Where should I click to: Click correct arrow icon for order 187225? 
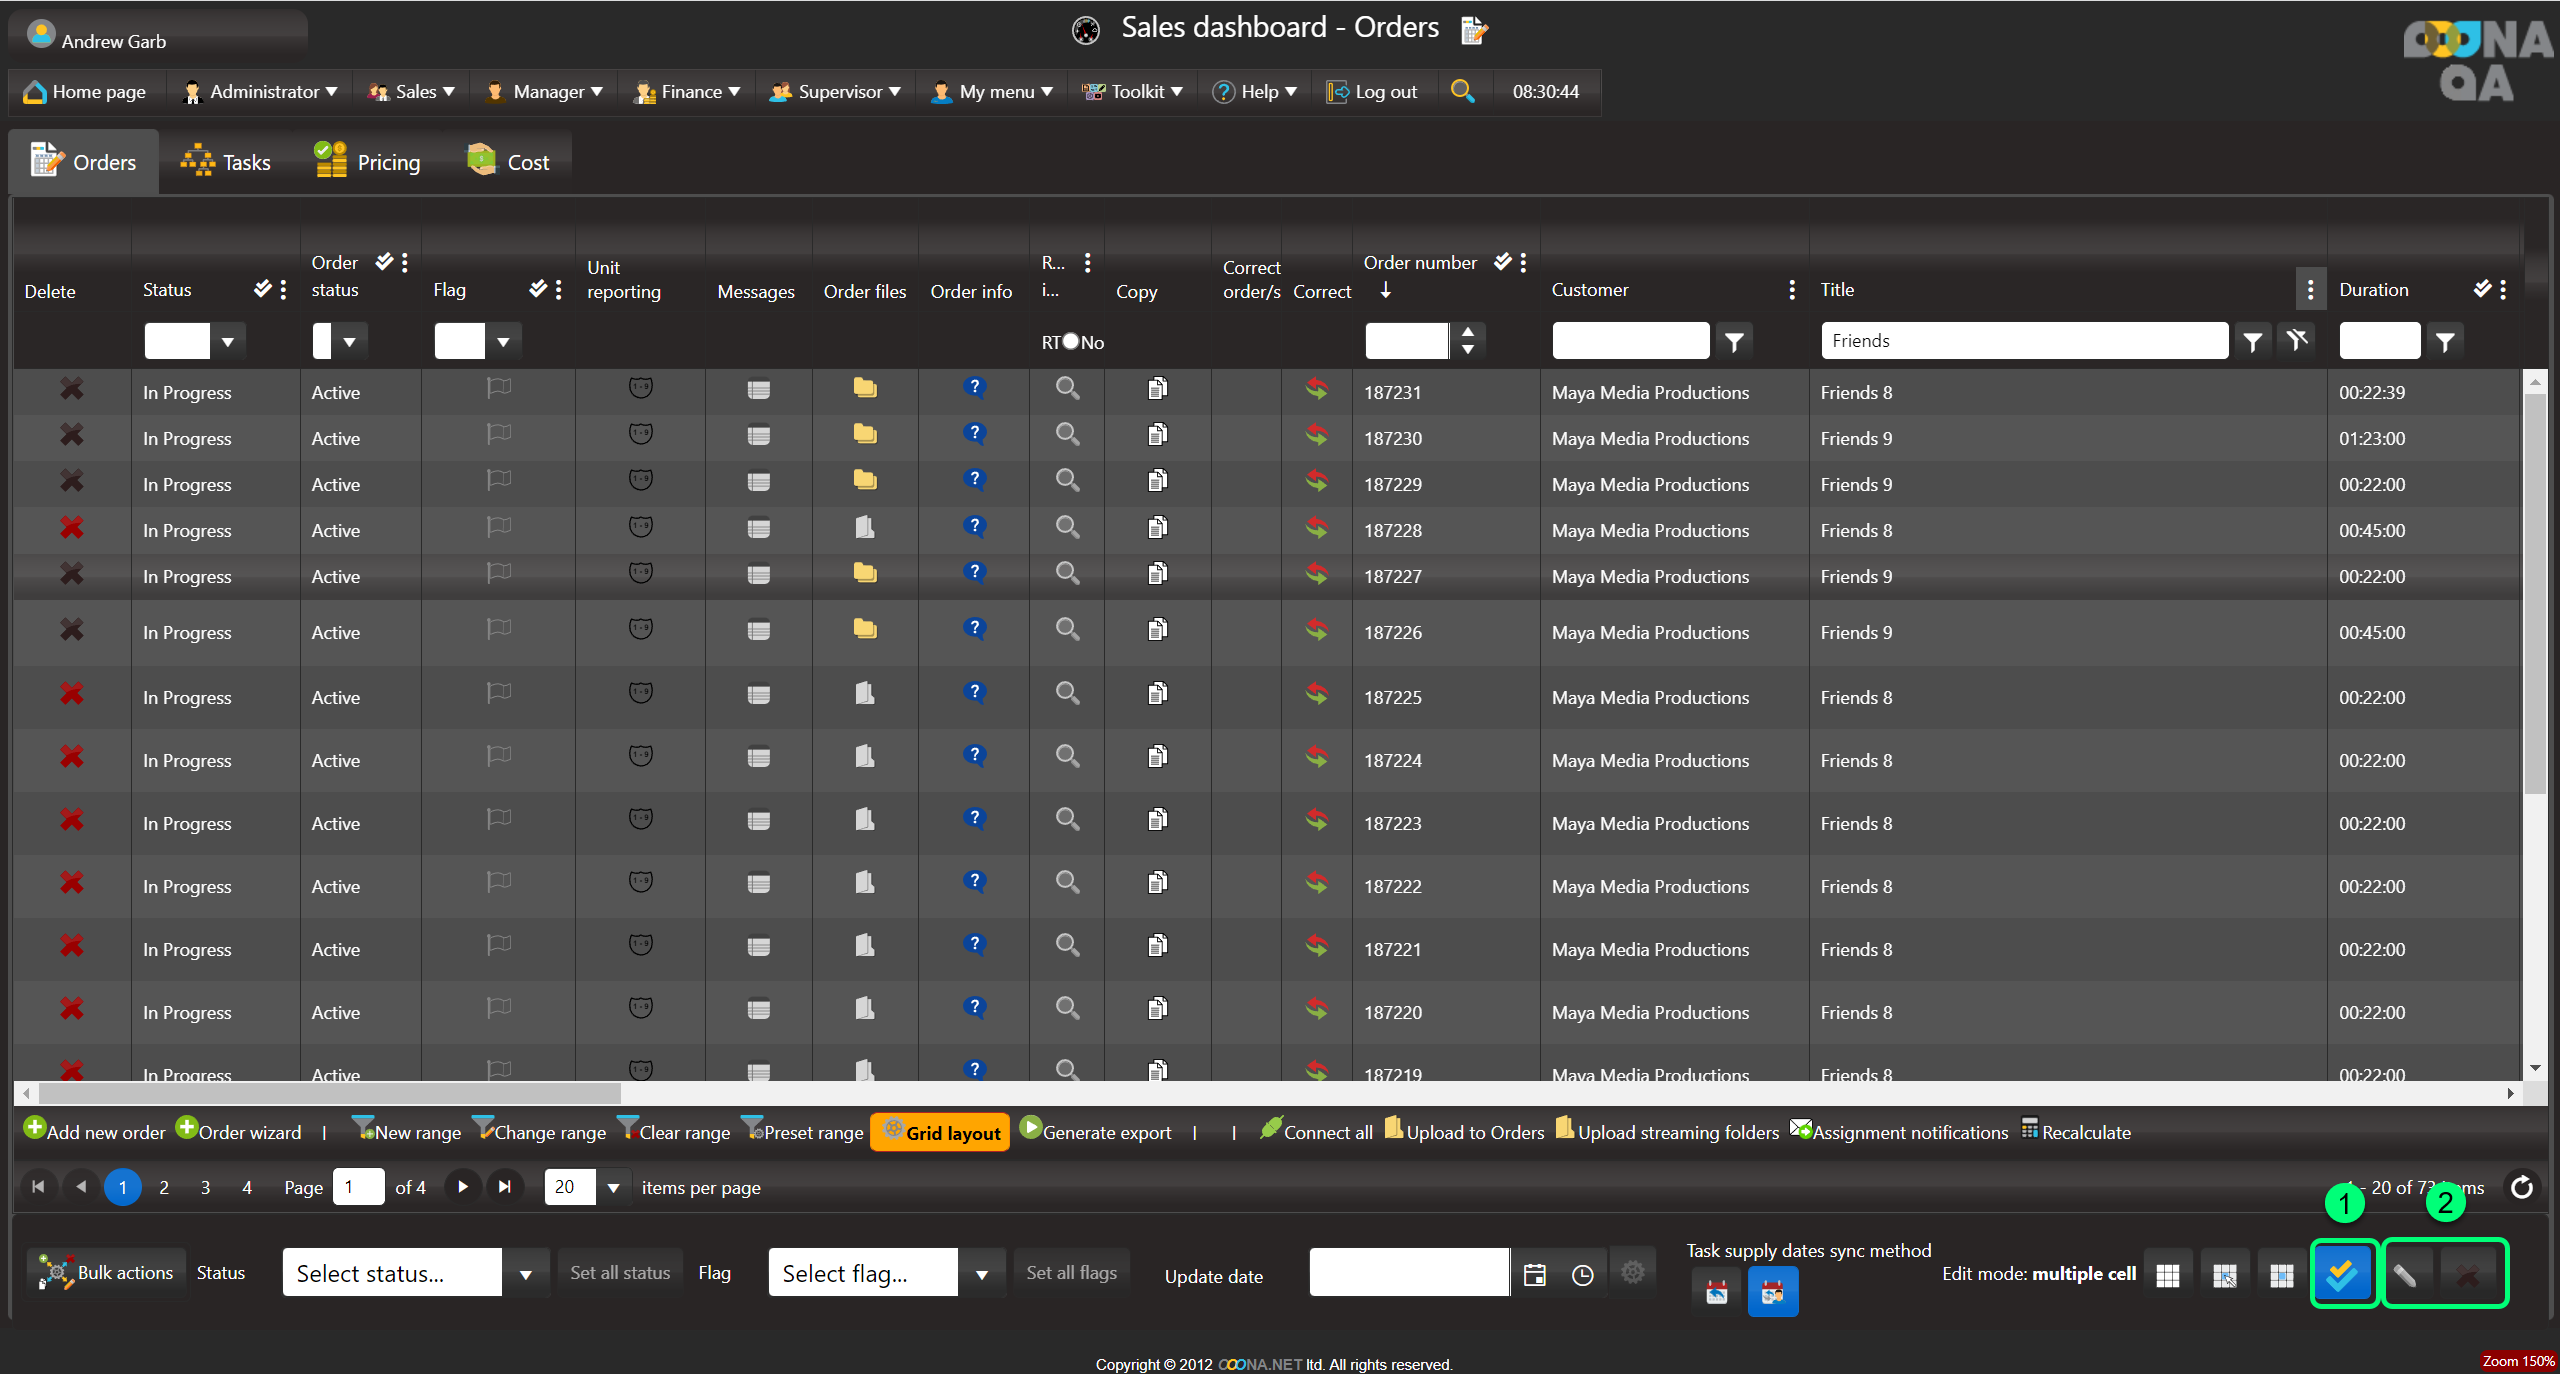pyautogui.click(x=1316, y=693)
